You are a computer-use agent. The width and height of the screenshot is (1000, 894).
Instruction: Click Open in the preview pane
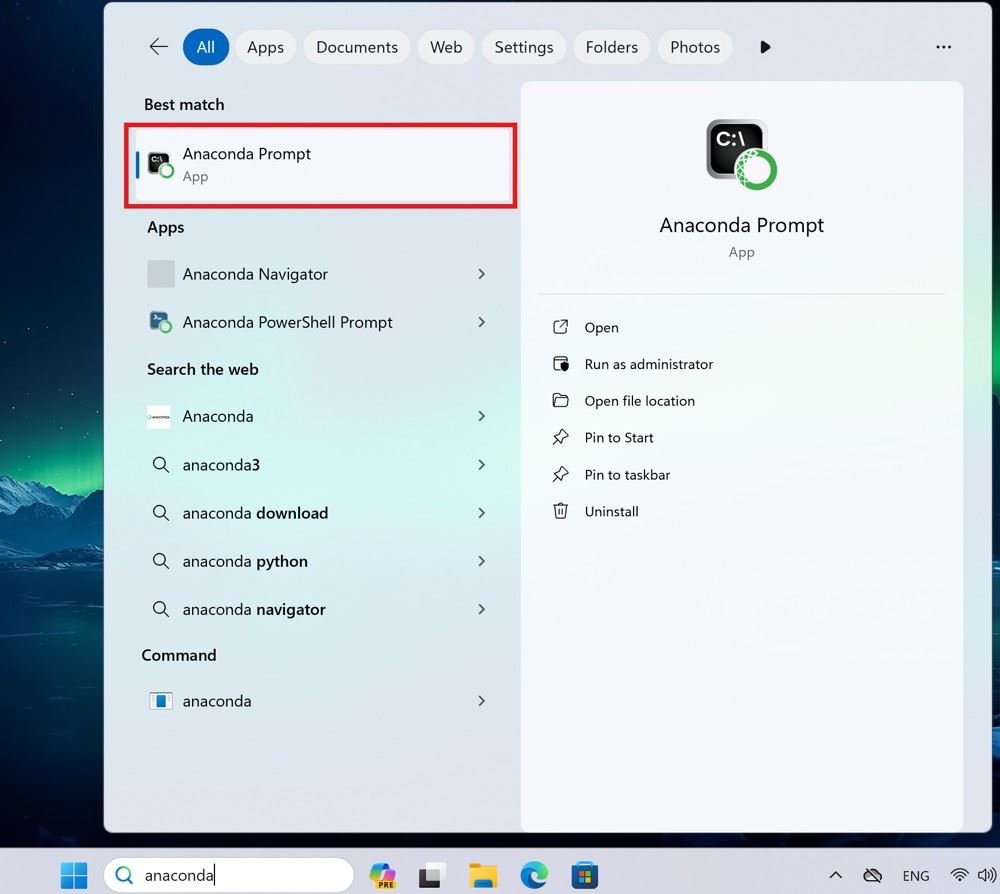pos(601,328)
